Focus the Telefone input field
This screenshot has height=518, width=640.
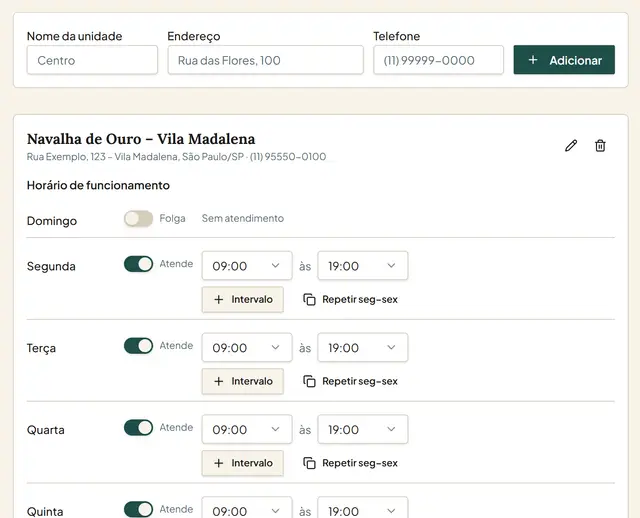[x=438, y=60]
